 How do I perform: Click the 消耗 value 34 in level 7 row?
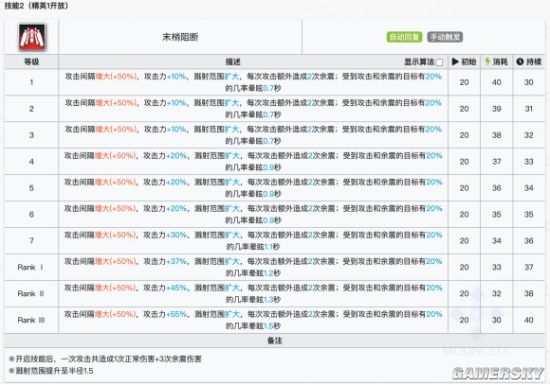coord(496,241)
